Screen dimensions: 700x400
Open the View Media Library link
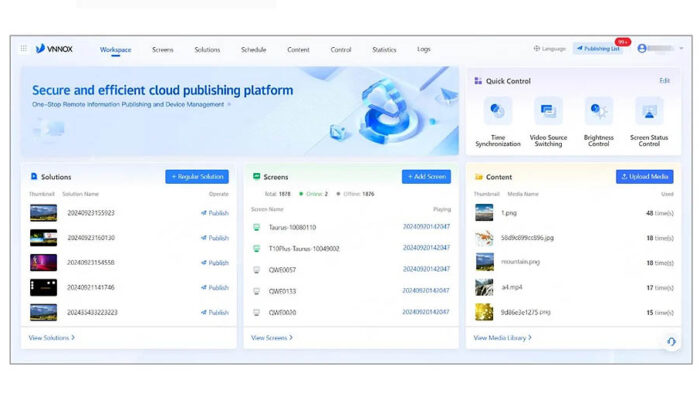click(503, 338)
